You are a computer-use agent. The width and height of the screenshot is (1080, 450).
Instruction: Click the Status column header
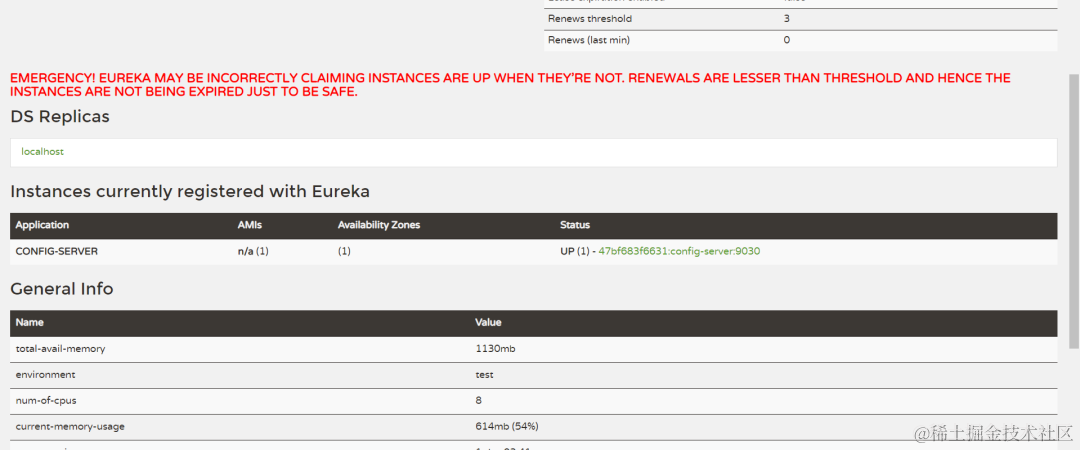[574, 225]
